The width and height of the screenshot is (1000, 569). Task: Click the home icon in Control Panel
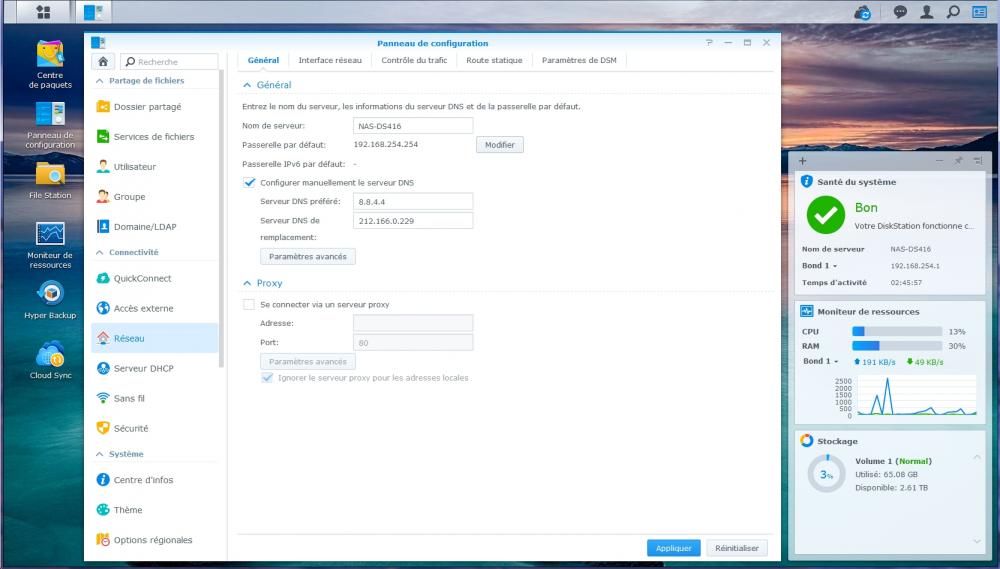[x=102, y=62]
